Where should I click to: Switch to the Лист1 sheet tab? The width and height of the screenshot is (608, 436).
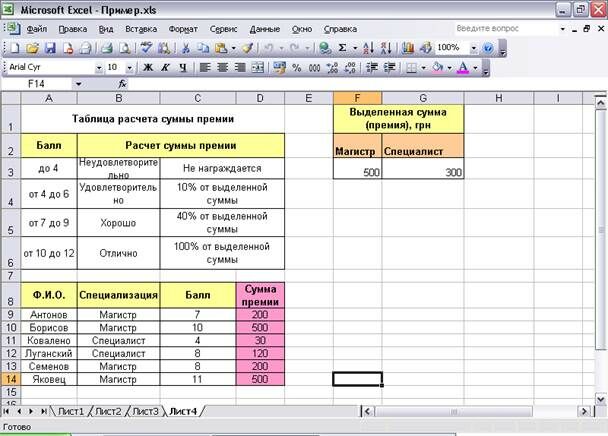click(x=71, y=411)
